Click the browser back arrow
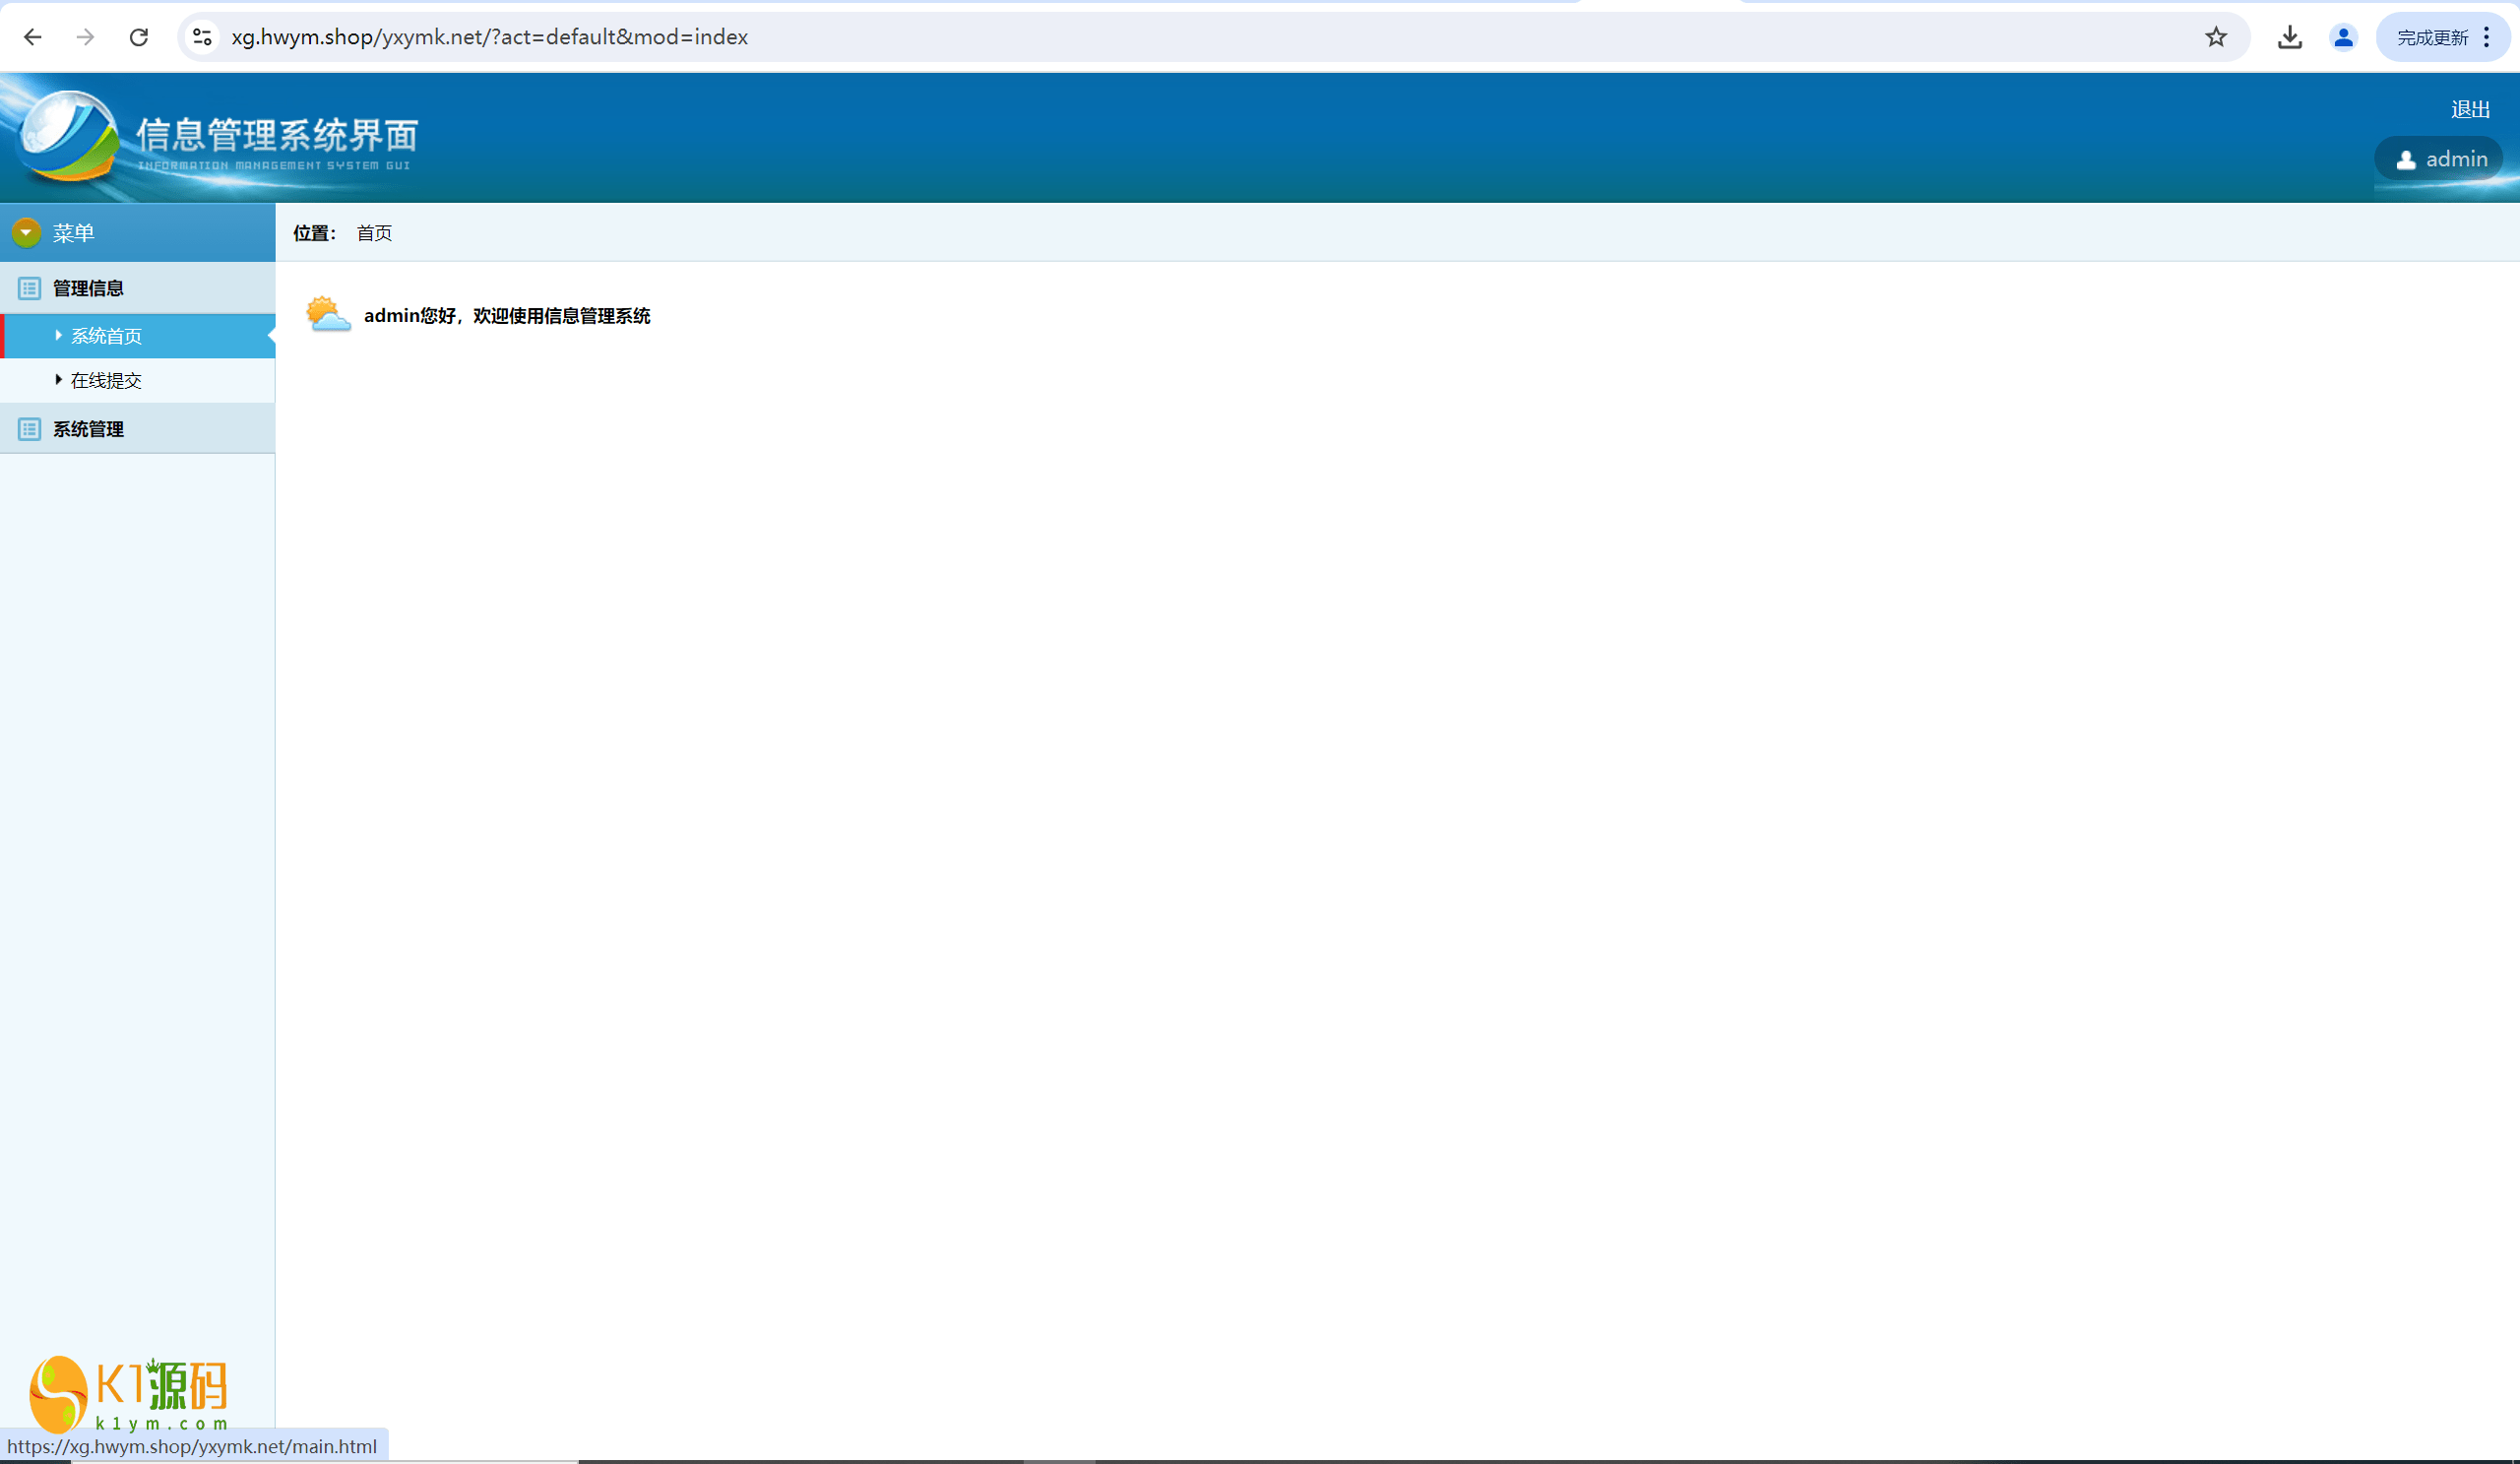 (33, 37)
